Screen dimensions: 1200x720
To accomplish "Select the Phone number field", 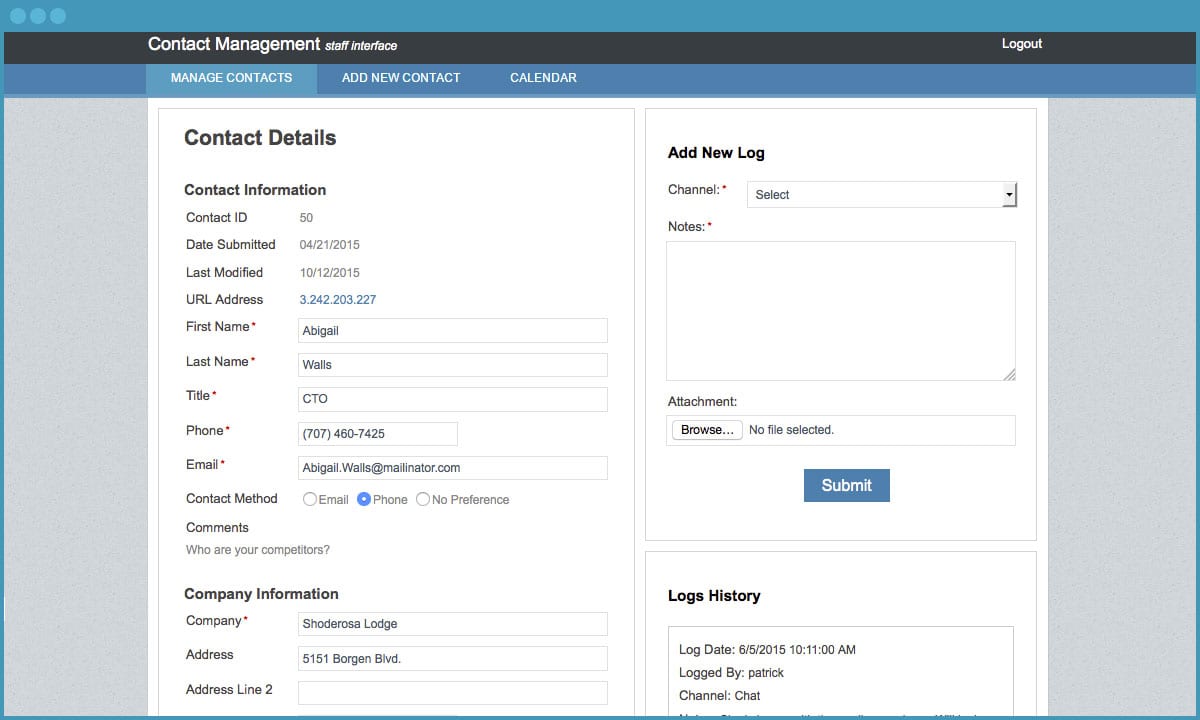I will [x=377, y=433].
